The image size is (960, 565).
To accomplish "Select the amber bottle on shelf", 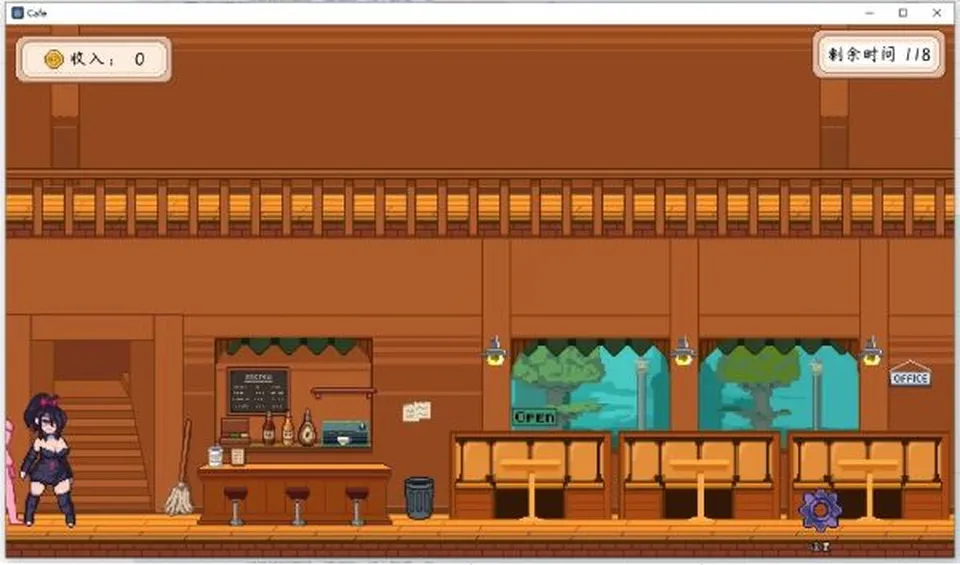I will pos(288,428).
